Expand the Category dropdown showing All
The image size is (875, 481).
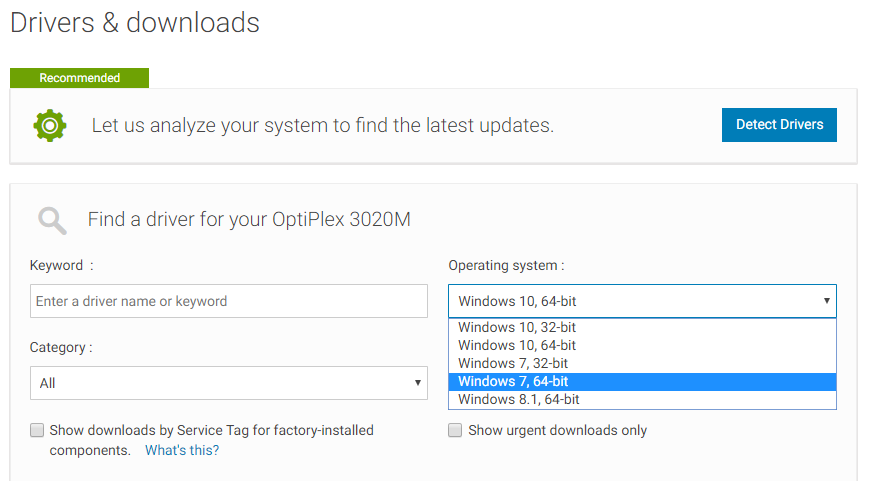(229, 383)
